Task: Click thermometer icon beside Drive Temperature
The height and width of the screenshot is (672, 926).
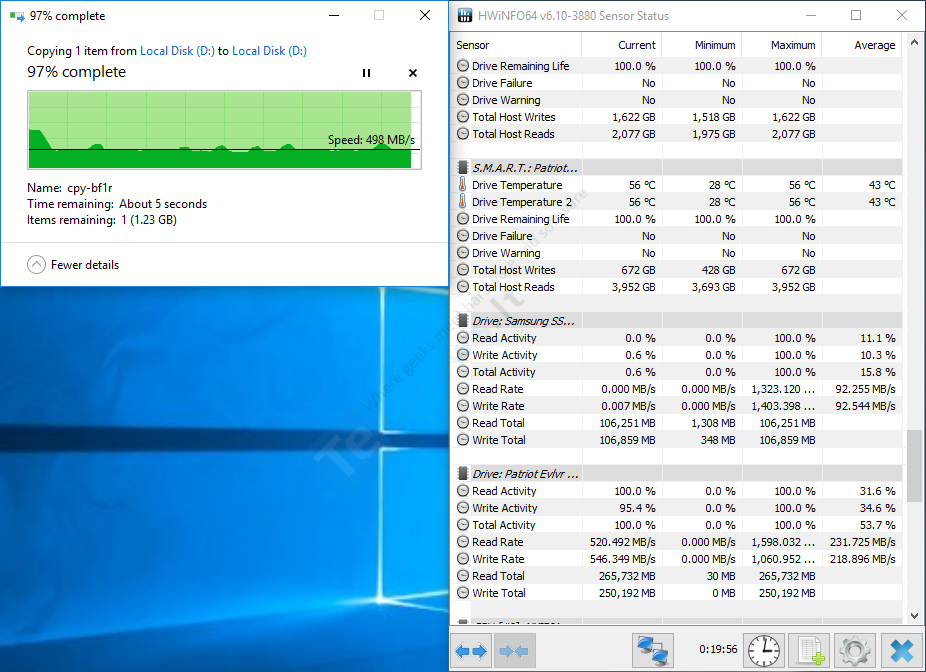Action: click(x=462, y=184)
